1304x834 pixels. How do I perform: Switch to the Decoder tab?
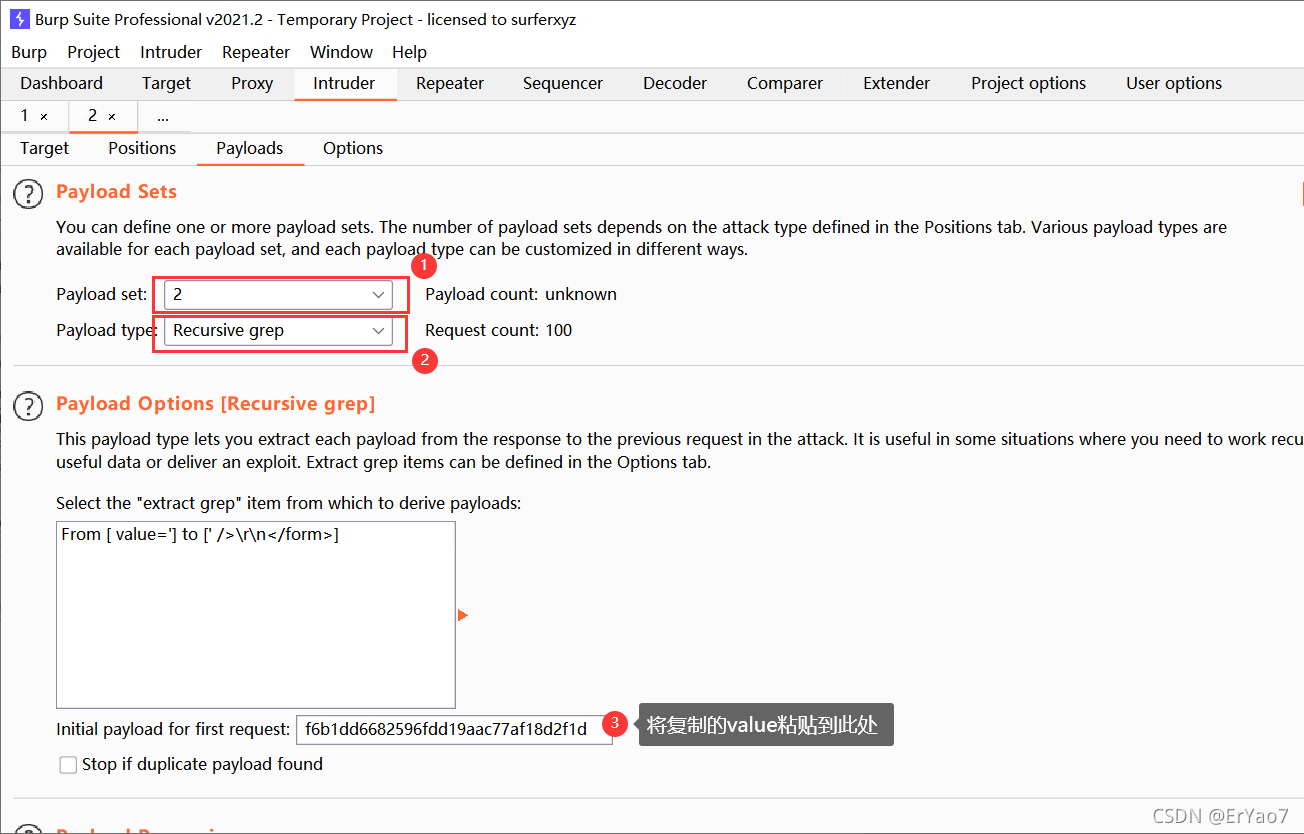pos(675,84)
